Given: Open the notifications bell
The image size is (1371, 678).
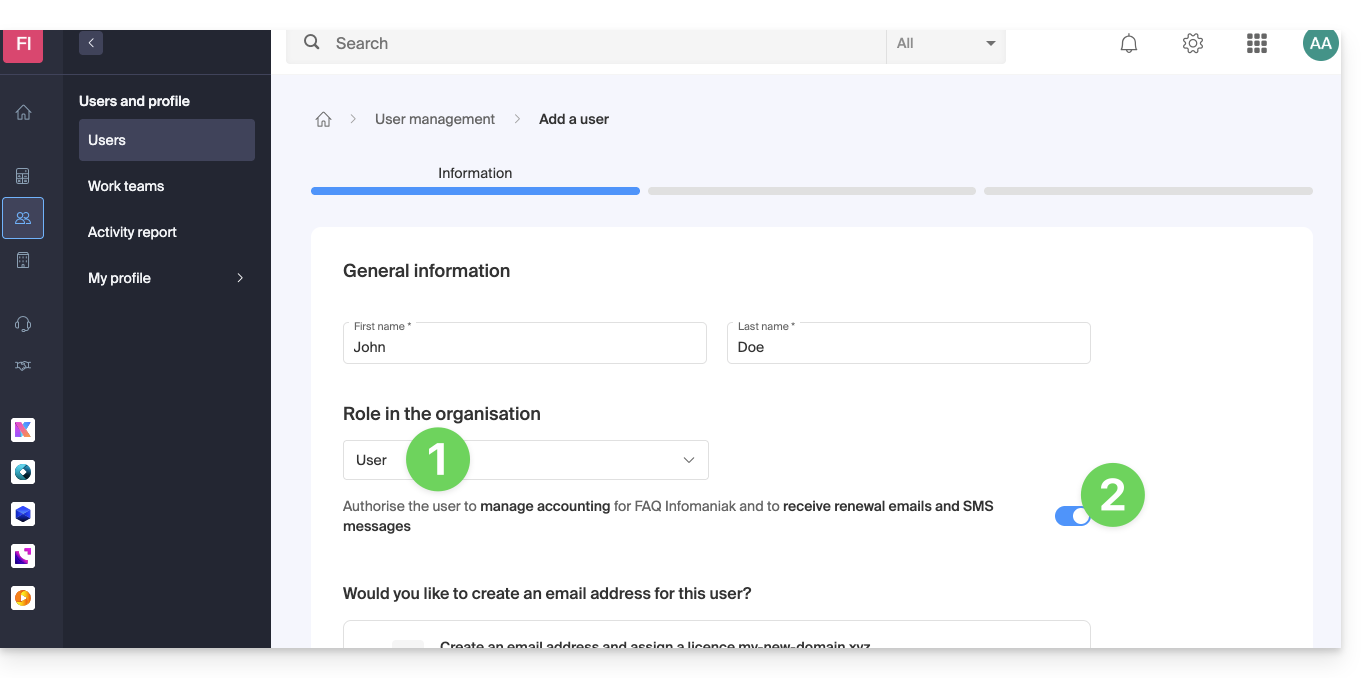Looking at the screenshot, I should pyautogui.click(x=1129, y=44).
